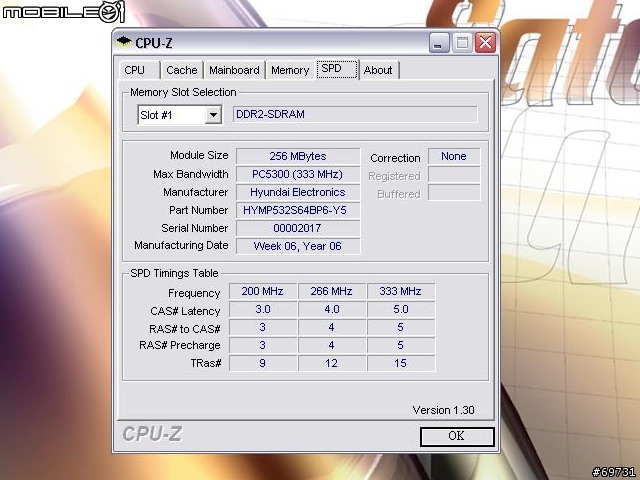Click the RAS# Precharge value 5
This screenshot has height=480, width=640.
[401, 345]
